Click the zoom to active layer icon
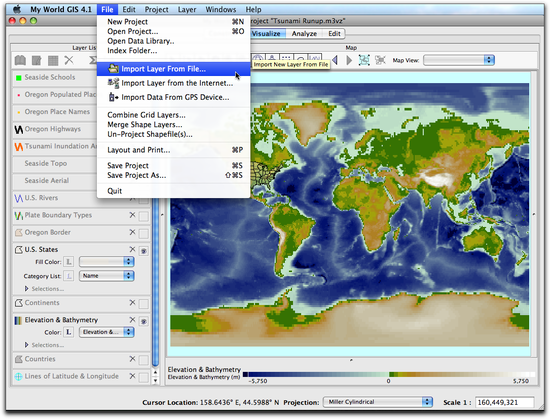Image resolution: width=550 pixels, height=419 pixels. pos(380,60)
